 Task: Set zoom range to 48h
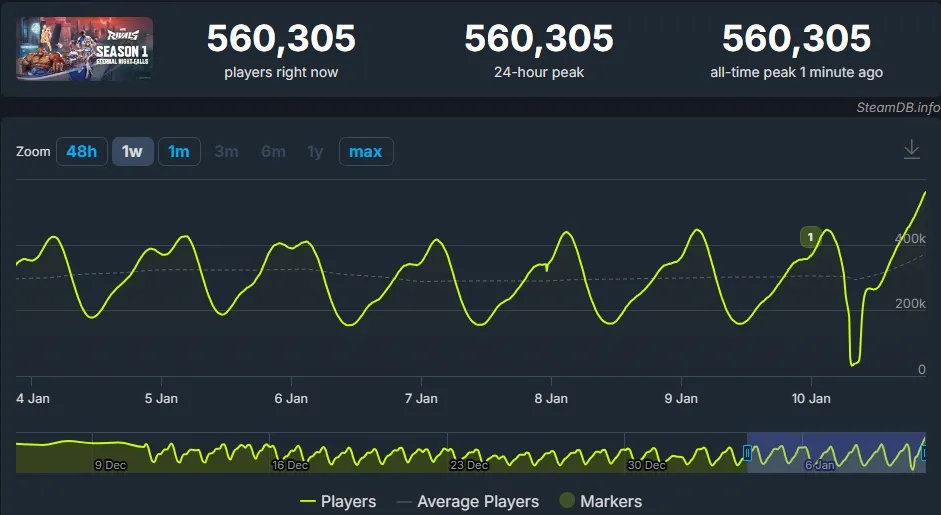[x=82, y=152]
